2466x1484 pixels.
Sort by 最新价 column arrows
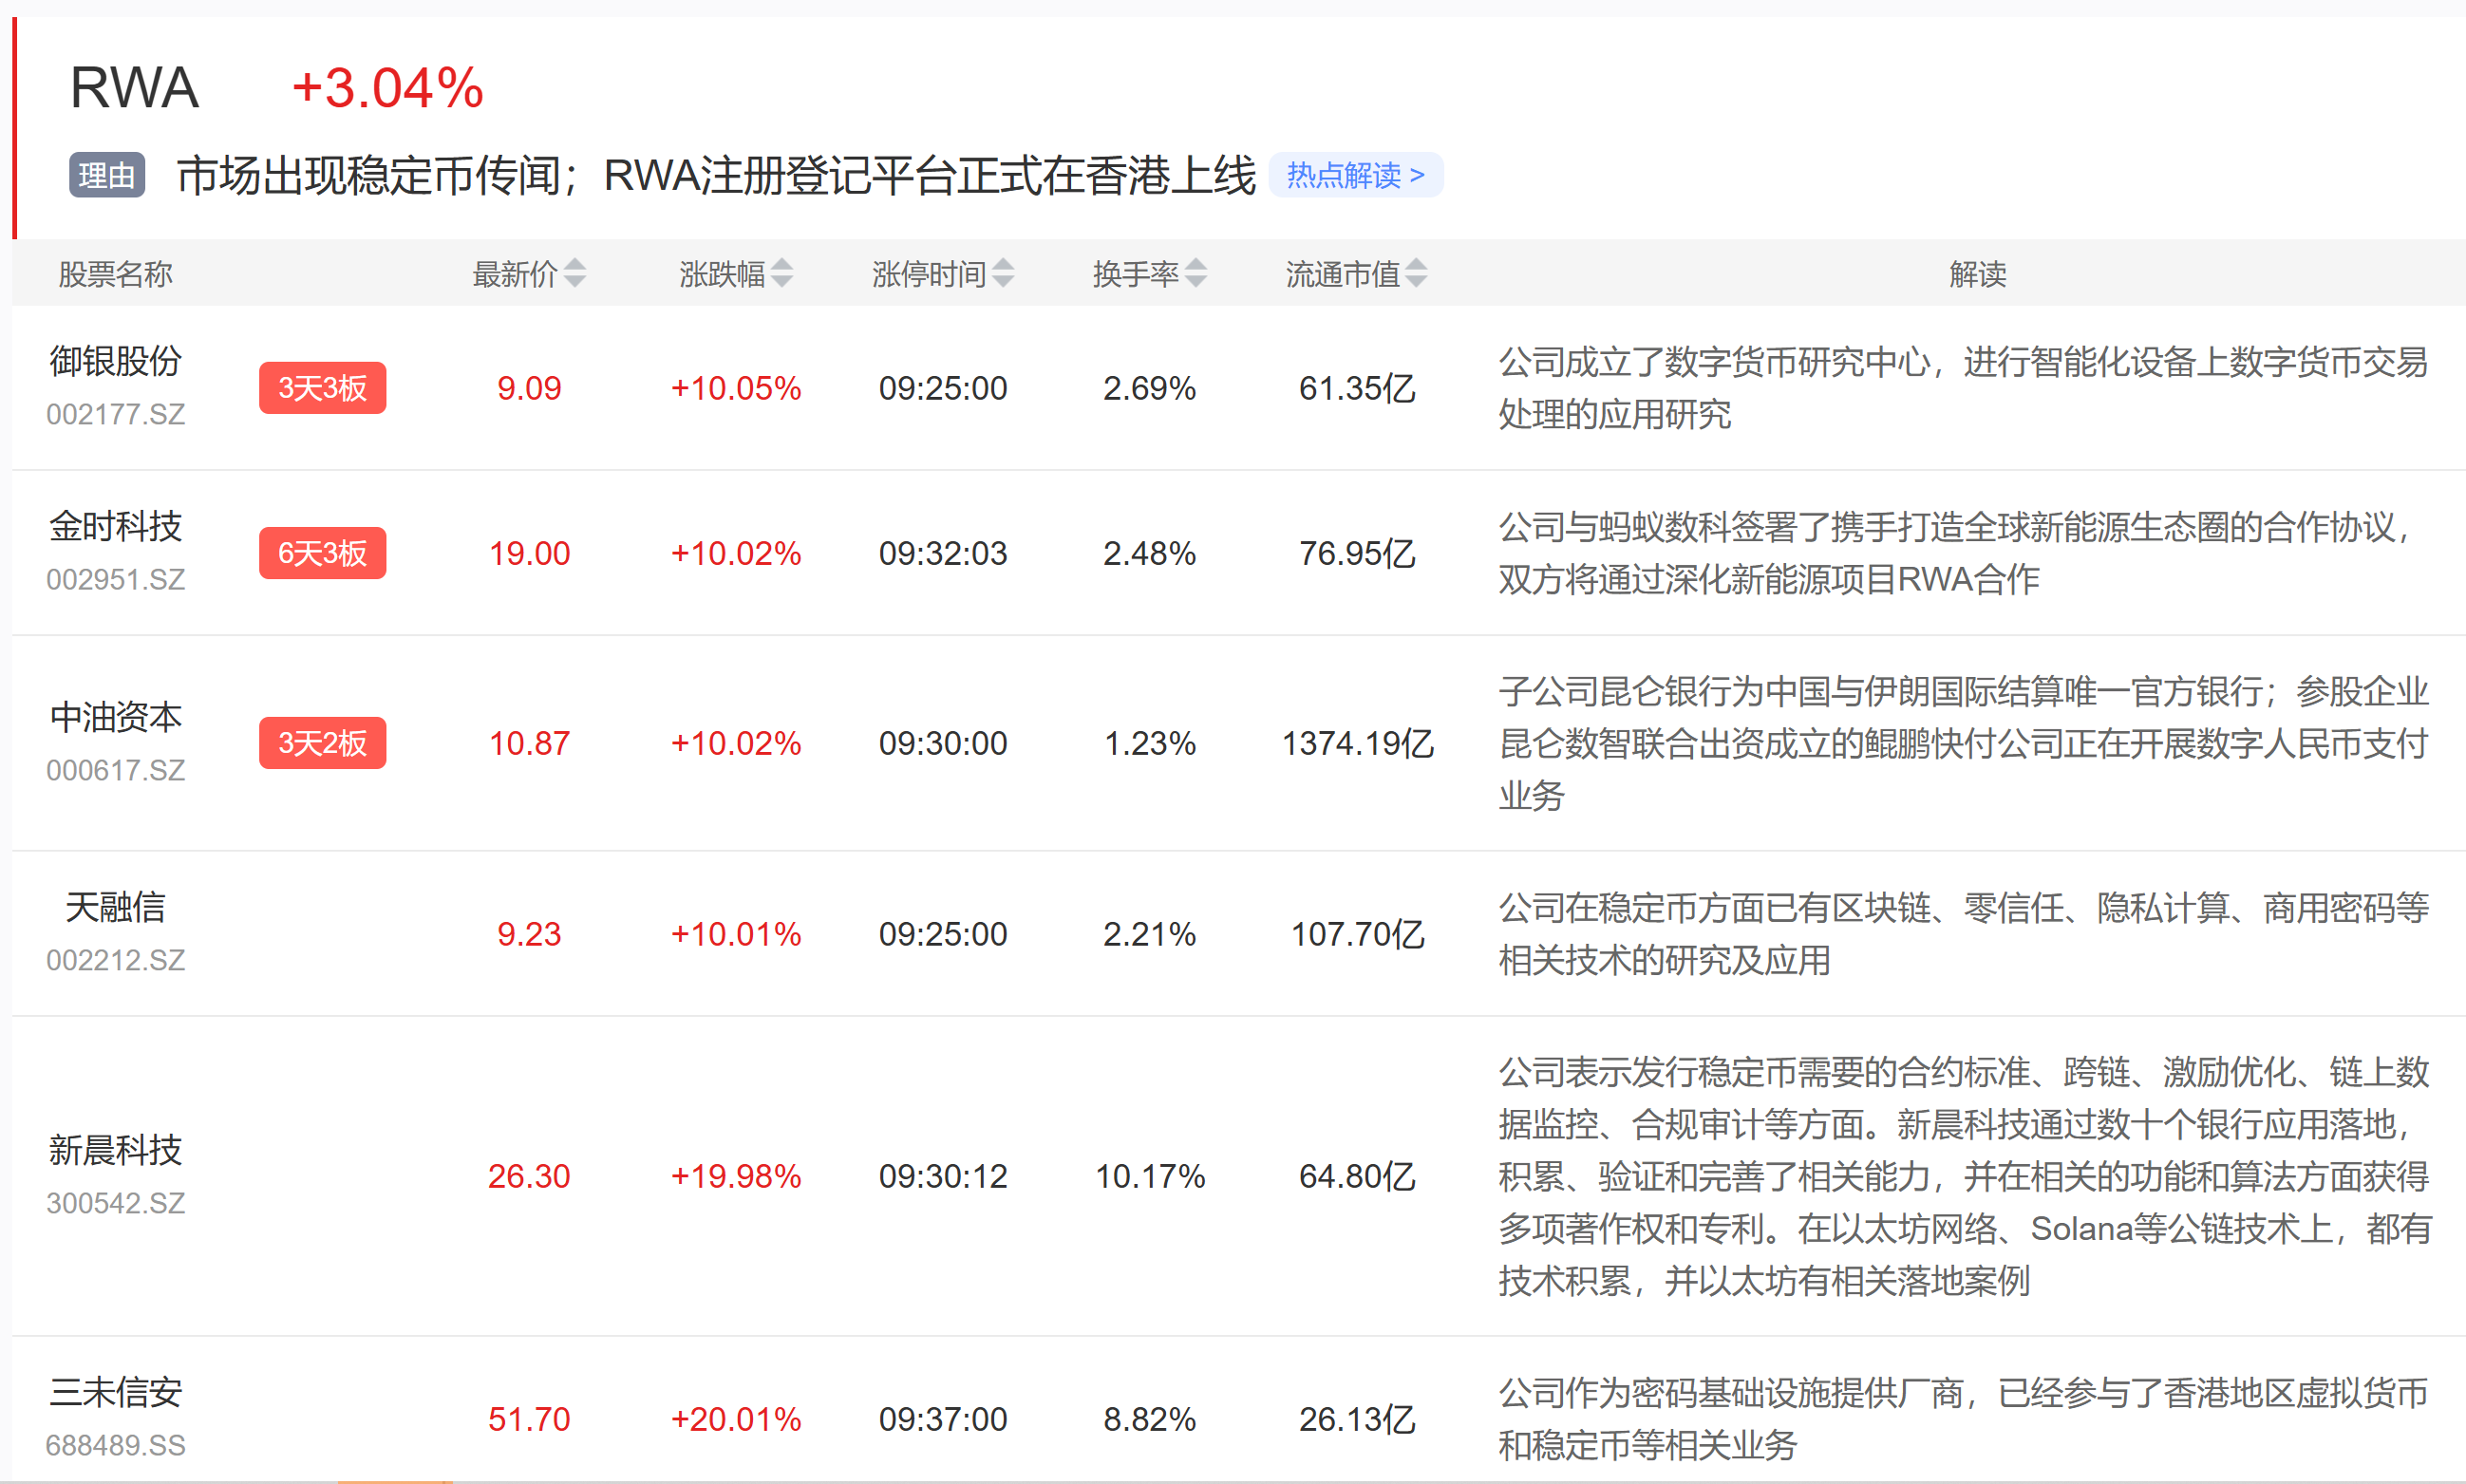(574, 273)
